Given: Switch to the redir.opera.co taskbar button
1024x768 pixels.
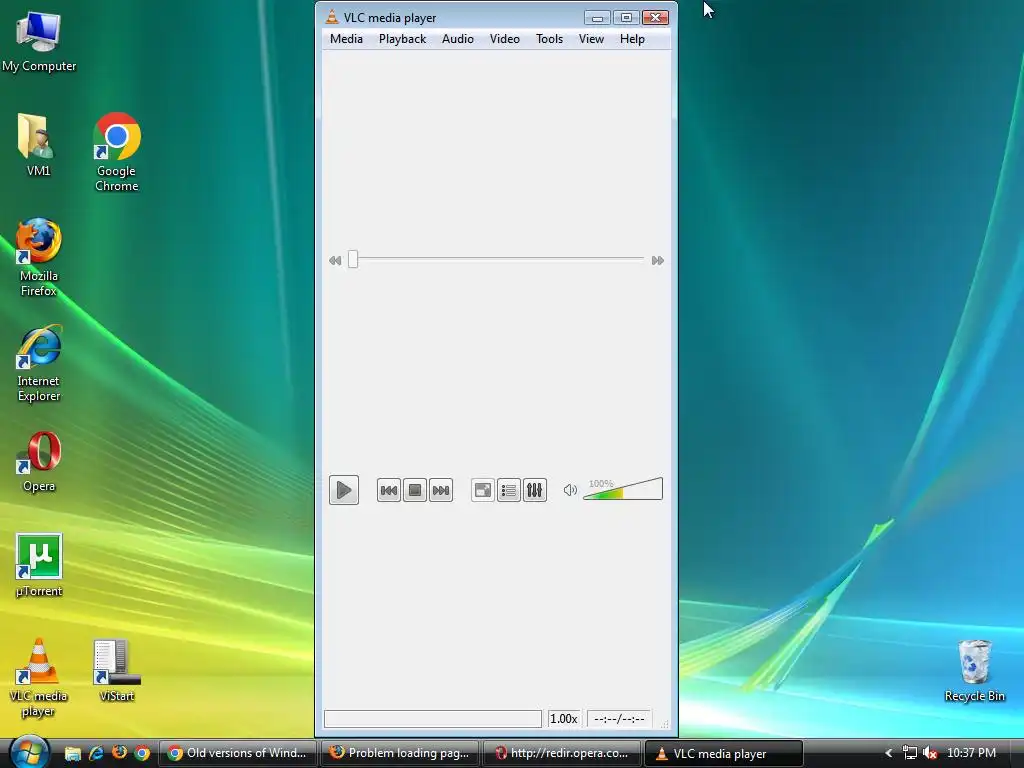Looking at the screenshot, I should tap(562, 753).
